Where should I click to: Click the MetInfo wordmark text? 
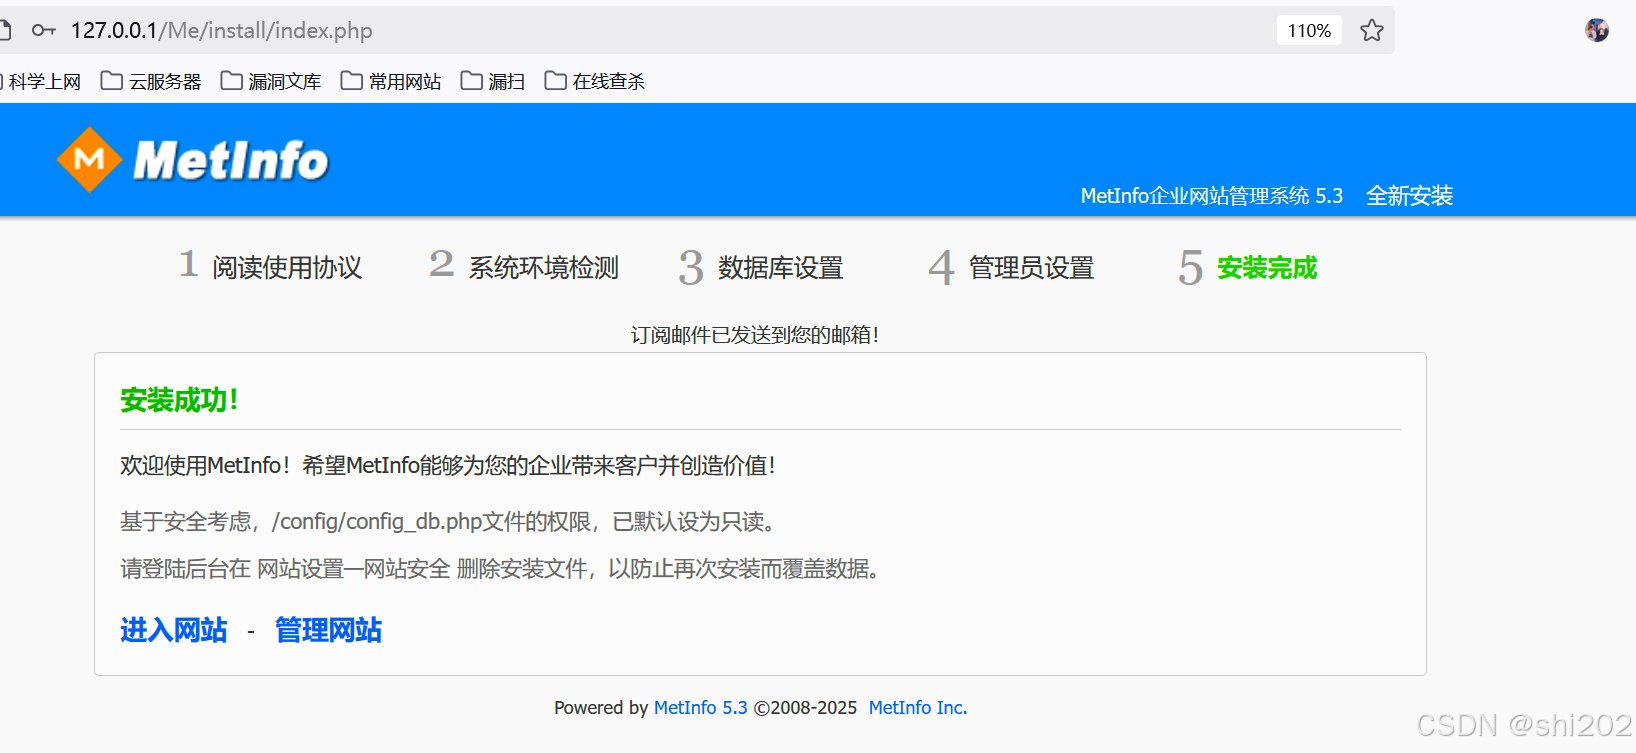(231, 160)
